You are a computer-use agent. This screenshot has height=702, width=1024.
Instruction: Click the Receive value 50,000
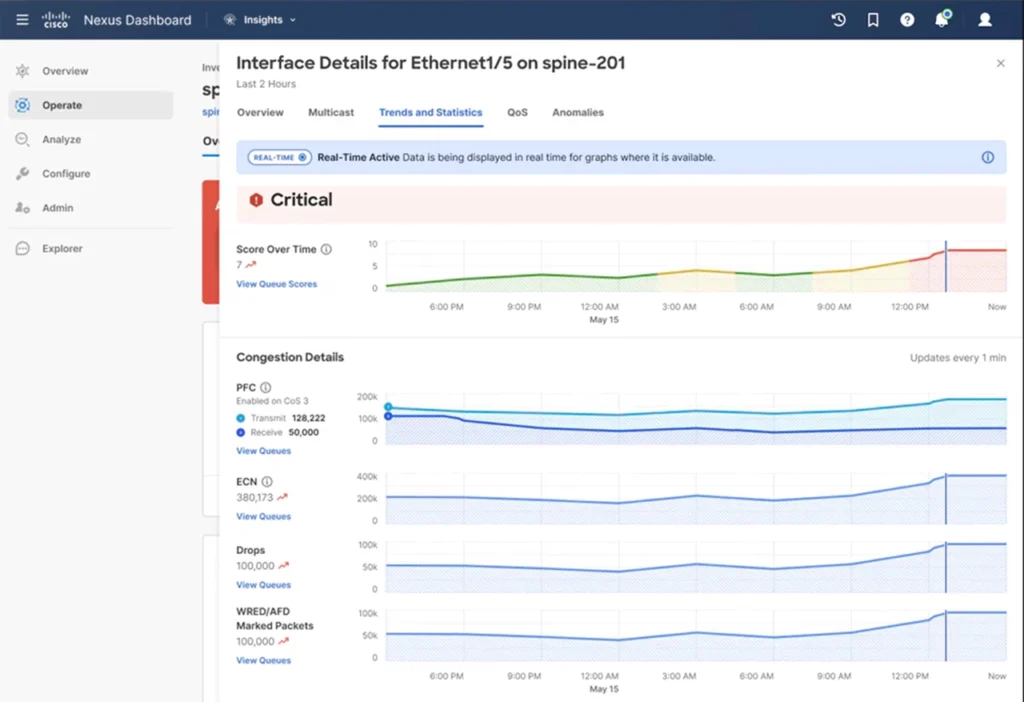click(x=304, y=432)
